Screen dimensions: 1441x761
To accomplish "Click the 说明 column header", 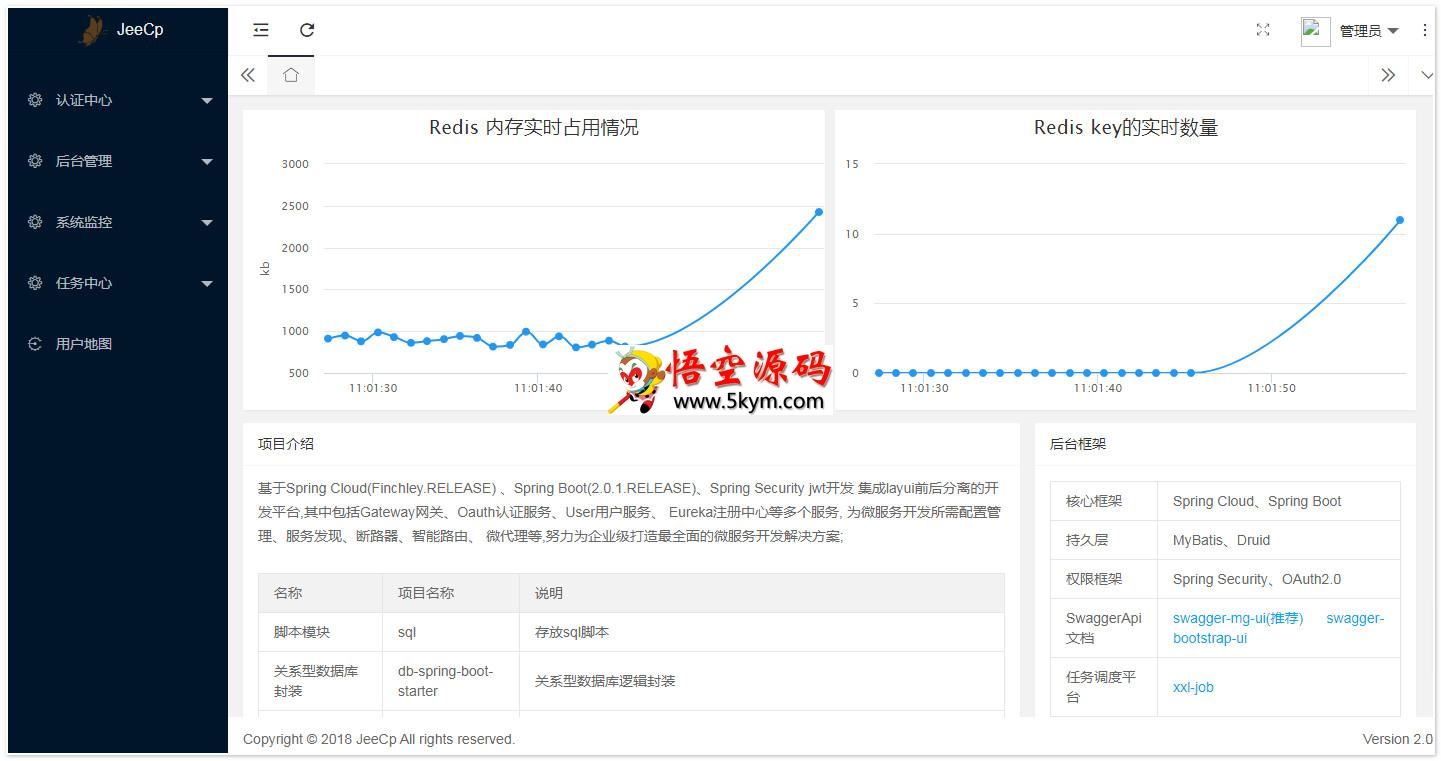I will point(762,593).
